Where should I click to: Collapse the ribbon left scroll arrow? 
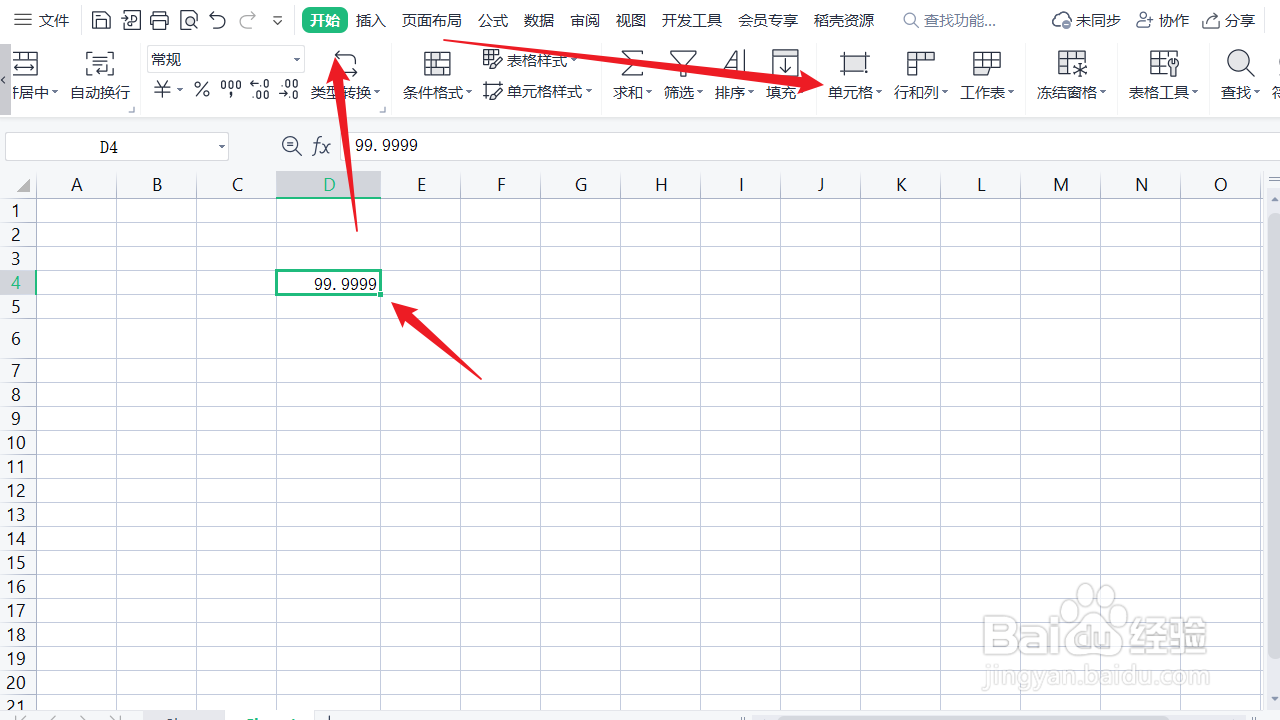(x=4, y=78)
